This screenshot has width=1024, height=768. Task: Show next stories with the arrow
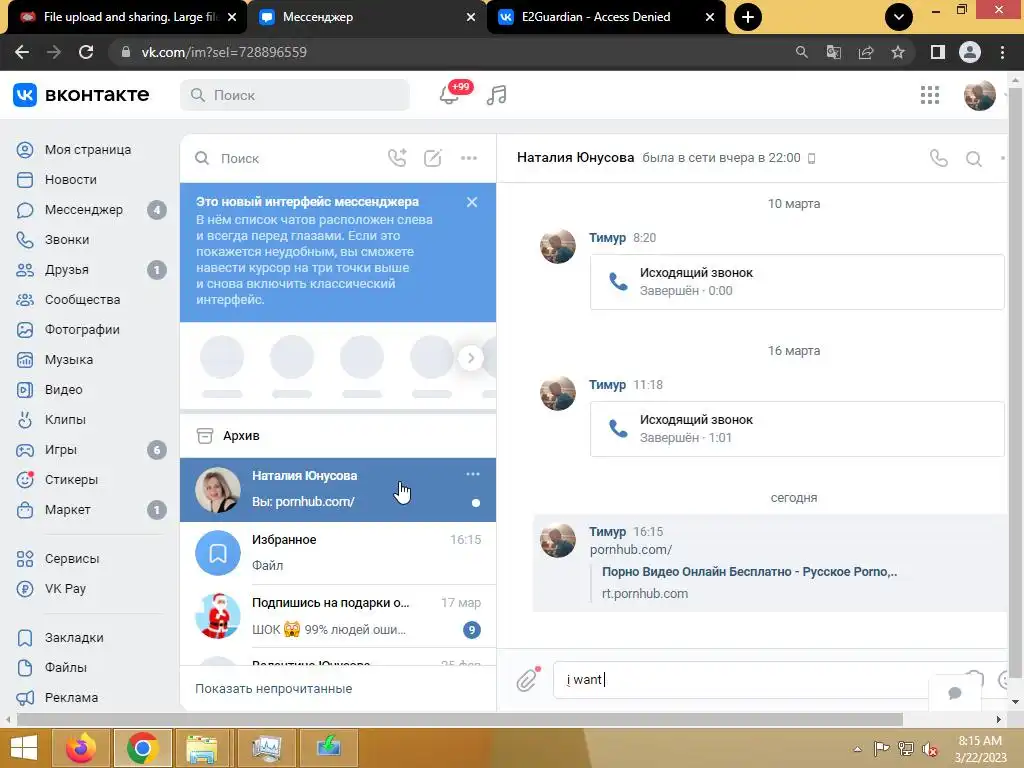click(x=471, y=358)
